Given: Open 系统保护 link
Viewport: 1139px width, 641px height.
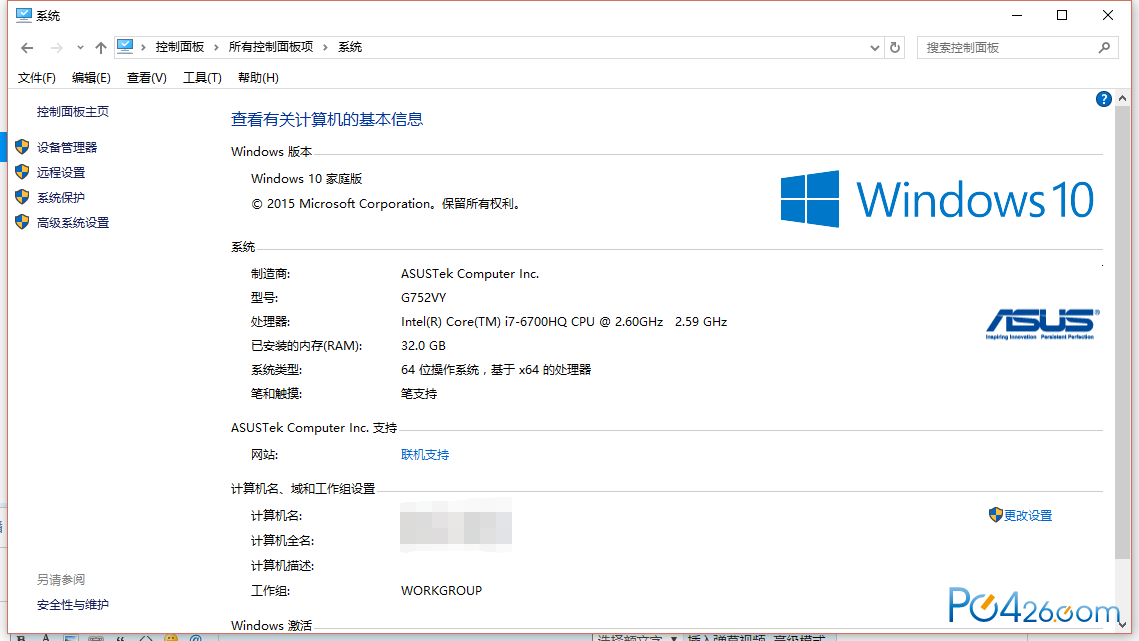Looking at the screenshot, I should (x=61, y=198).
